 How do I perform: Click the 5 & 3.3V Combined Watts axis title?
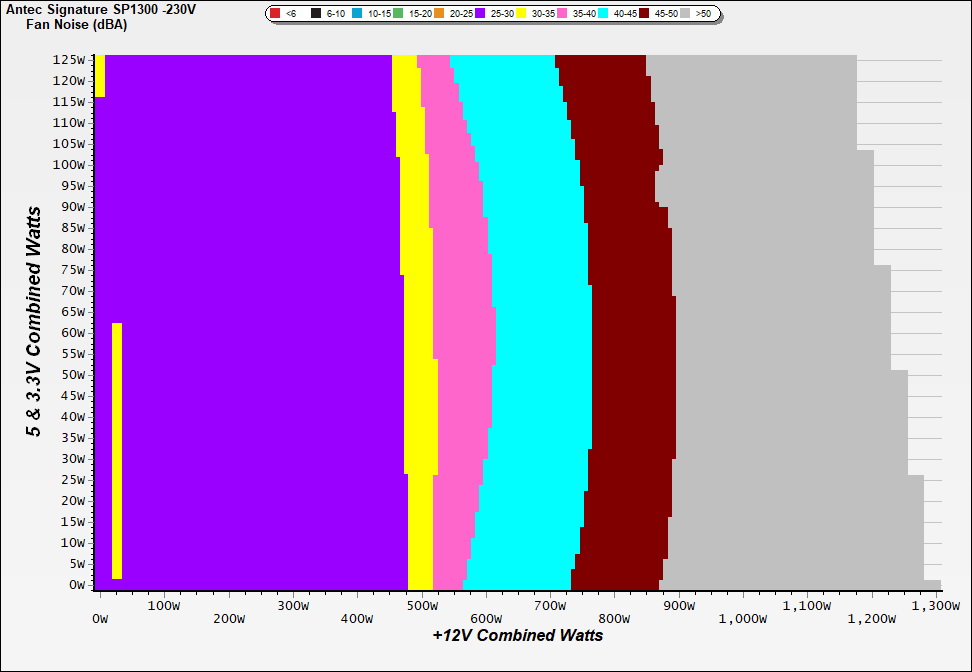click(x=34, y=322)
